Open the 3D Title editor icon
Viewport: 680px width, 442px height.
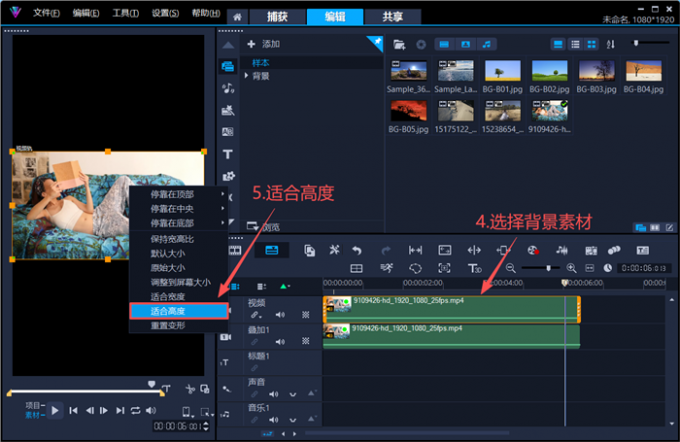tap(474, 268)
